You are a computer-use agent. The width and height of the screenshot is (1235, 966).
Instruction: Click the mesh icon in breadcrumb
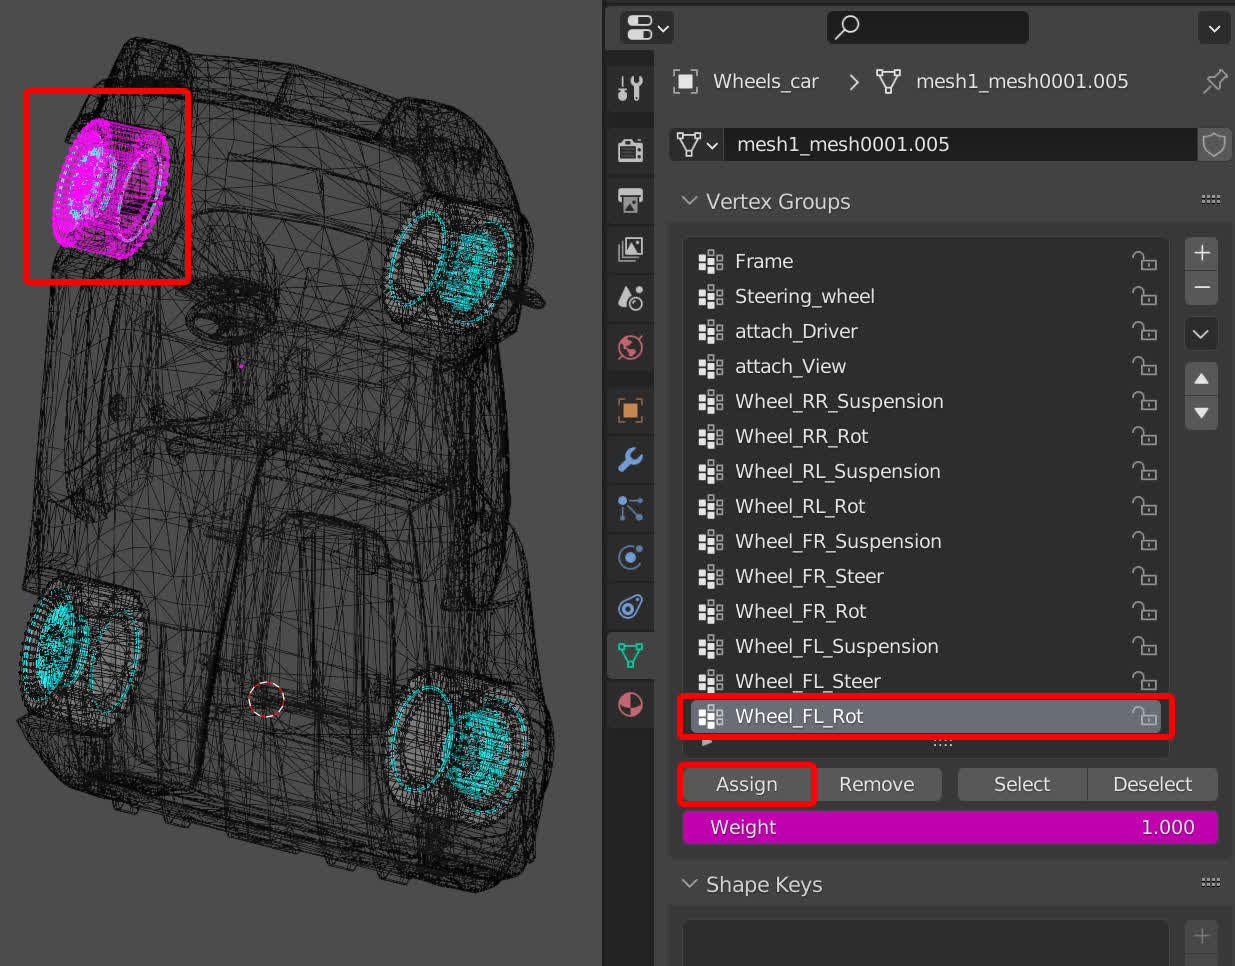tap(888, 81)
